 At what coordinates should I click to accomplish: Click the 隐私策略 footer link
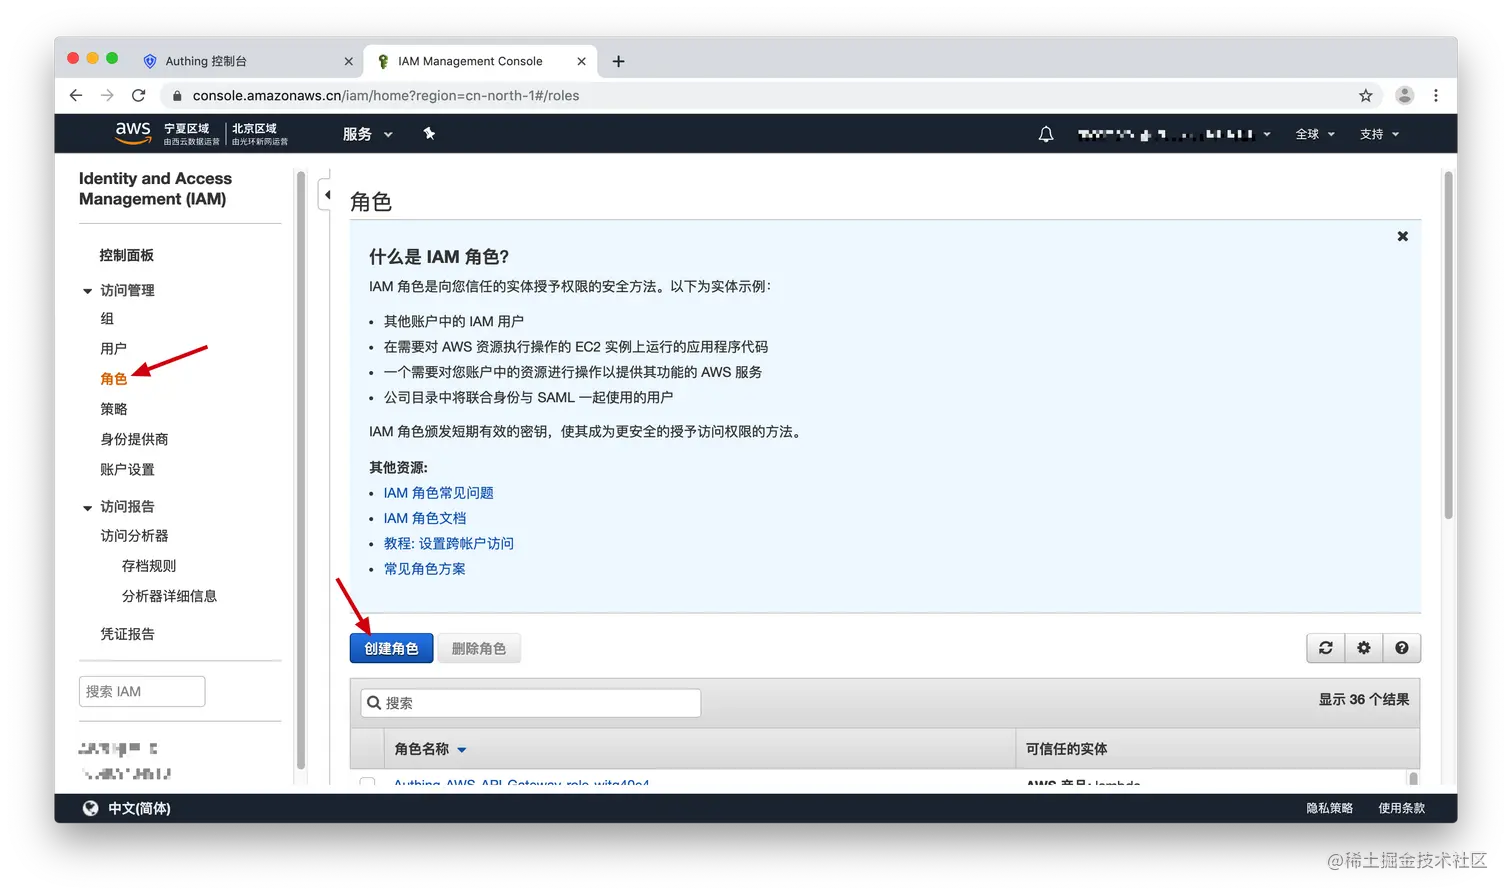coord(1329,808)
